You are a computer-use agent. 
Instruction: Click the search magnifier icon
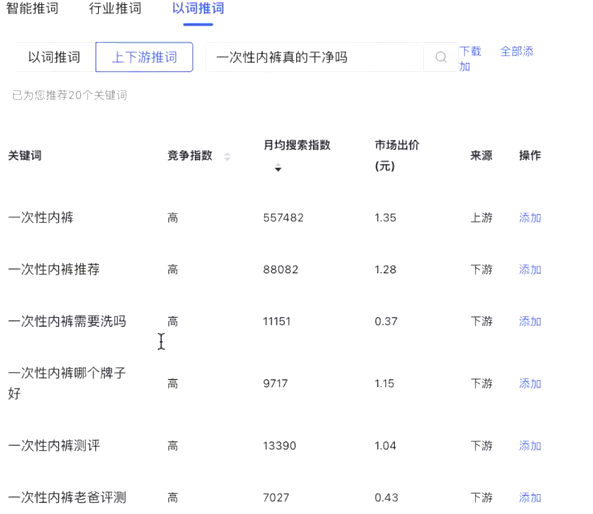[441, 57]
